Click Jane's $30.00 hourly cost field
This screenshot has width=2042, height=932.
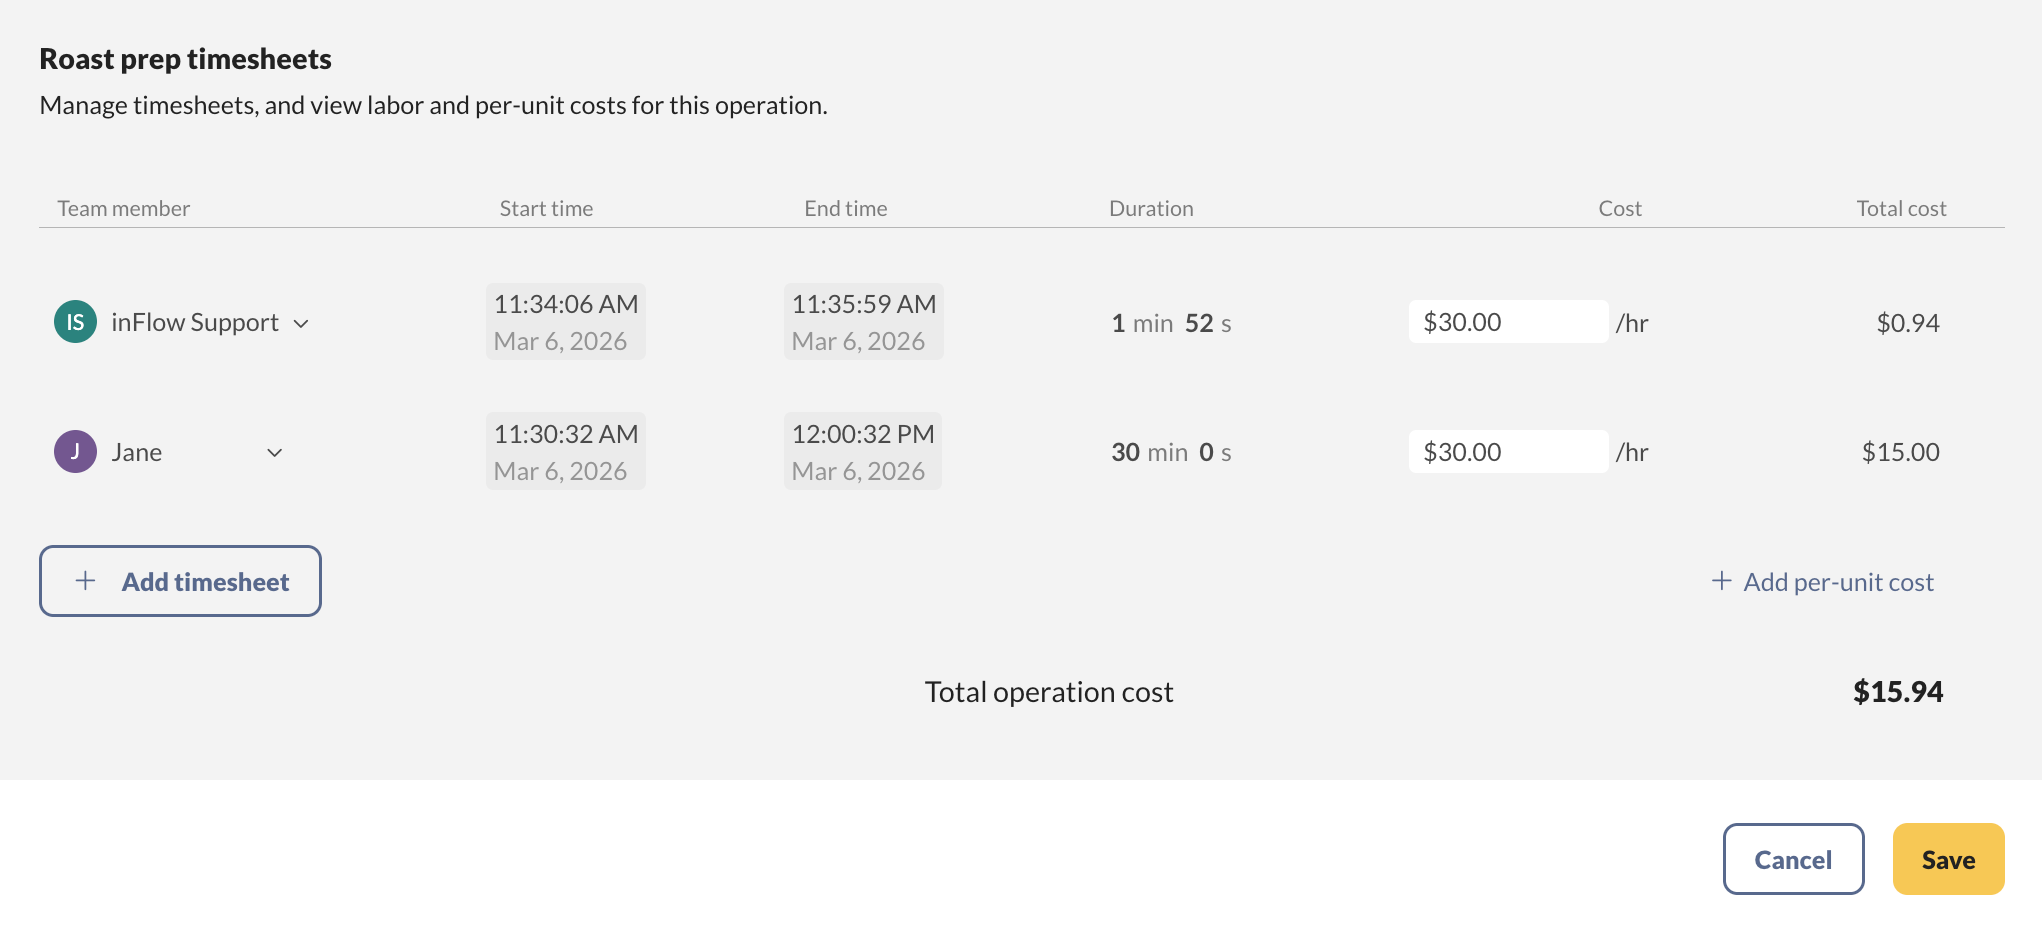pos(1508,451)
